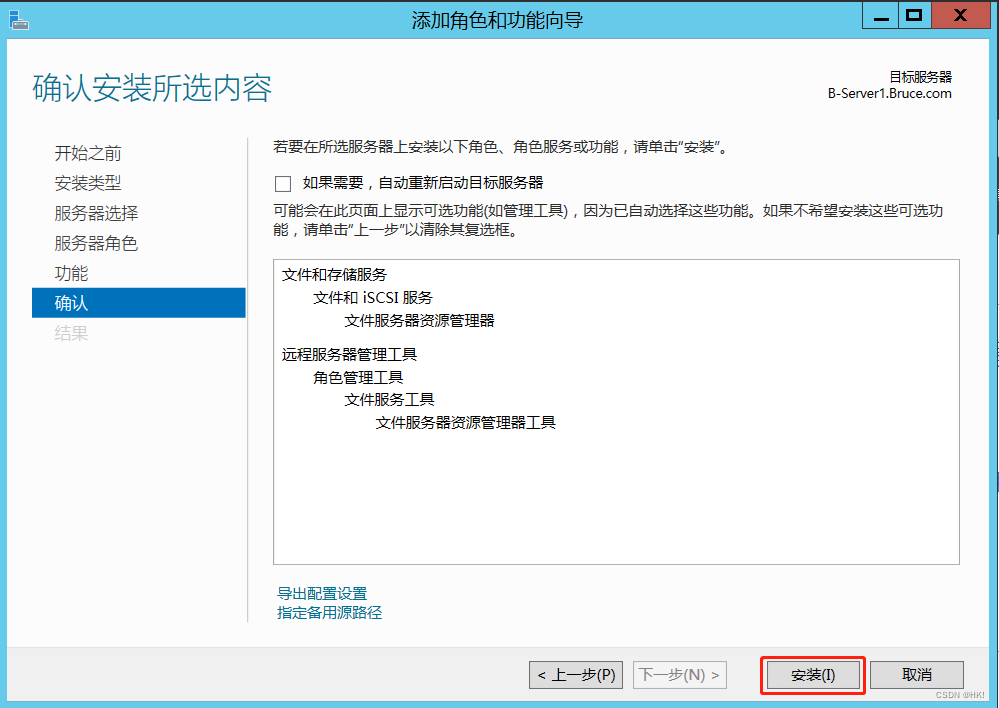The image size is (999, 708).
Task: Select the 安装类型 step in the sidebar
Action: coord(88,183)
